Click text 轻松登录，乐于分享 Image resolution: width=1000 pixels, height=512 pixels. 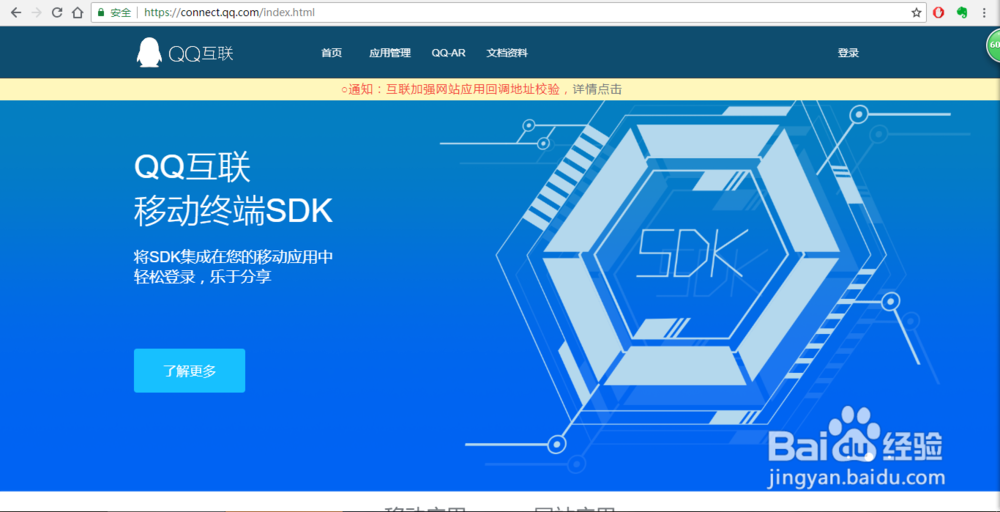203,278
